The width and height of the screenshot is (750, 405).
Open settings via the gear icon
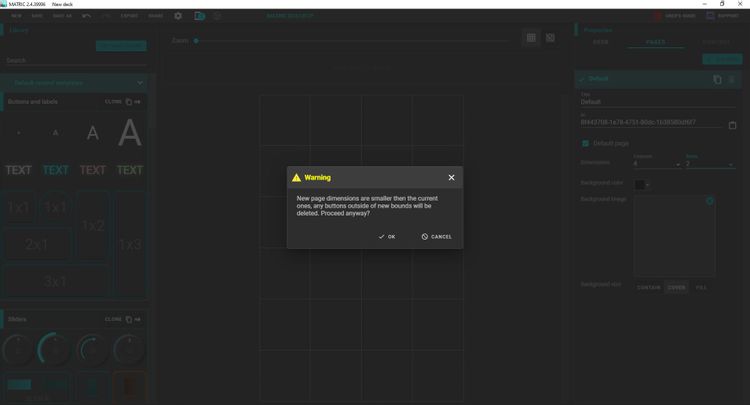178,16
